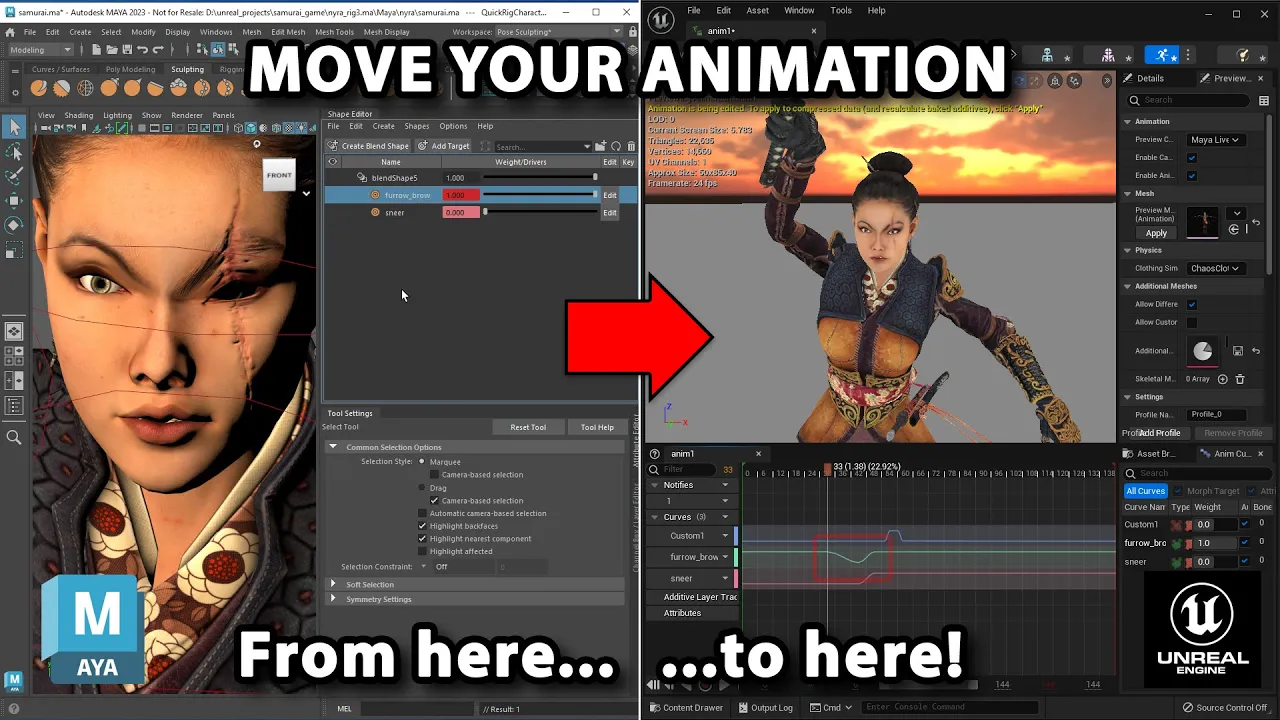Open the Cmd console type dropdown
Screen dimensions: 1280x720
click(830, 708)
